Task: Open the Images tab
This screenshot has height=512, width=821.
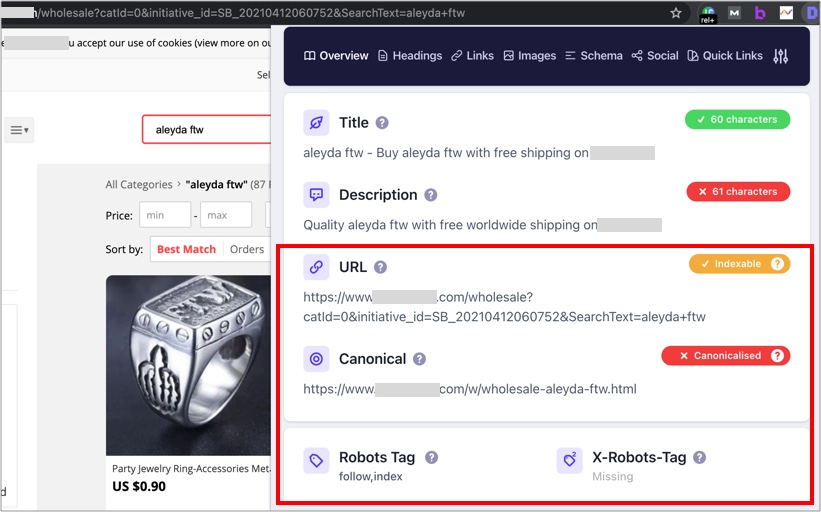Action: click(x=529, y=55)
